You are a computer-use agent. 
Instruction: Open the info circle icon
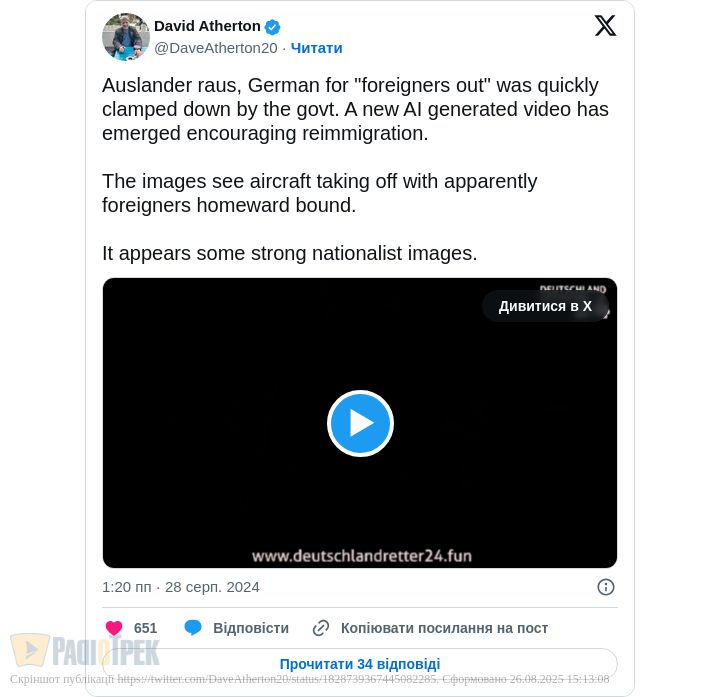606,587
